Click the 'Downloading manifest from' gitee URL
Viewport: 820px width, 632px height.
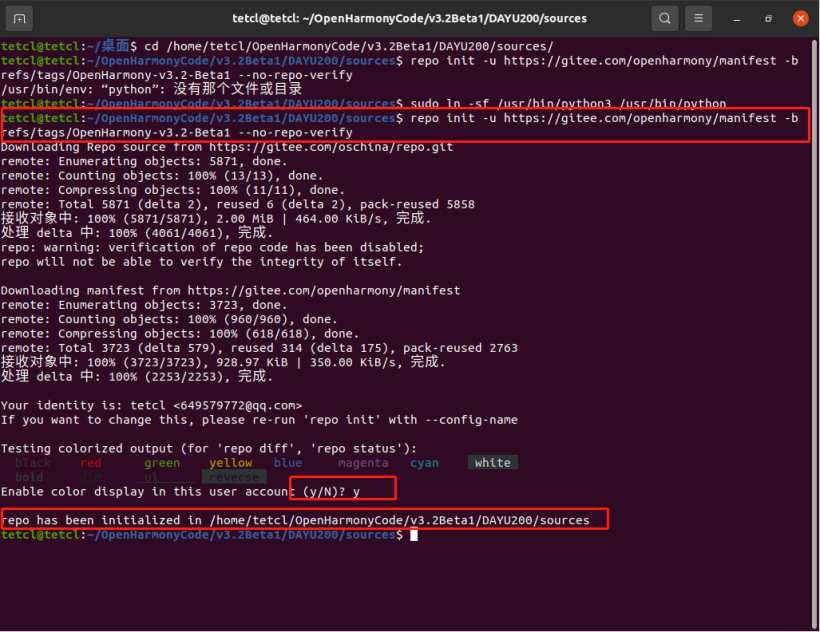coord(324,290)
